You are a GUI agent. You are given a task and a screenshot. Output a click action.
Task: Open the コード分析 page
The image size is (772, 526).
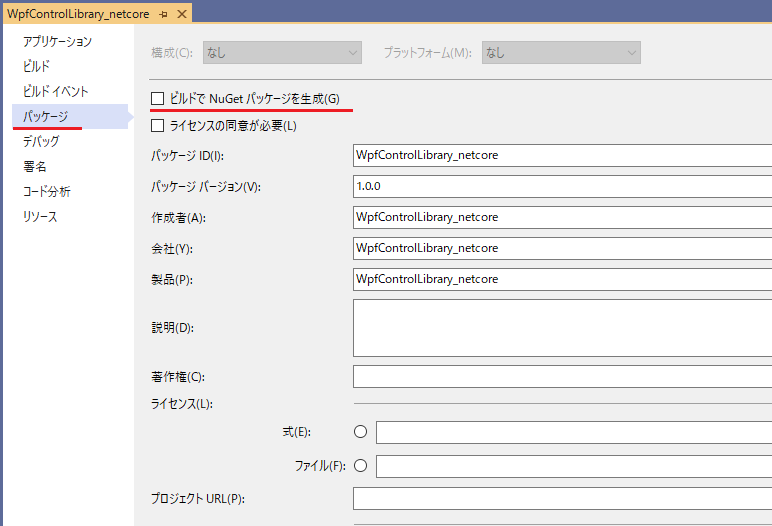[x=47, y=192]
